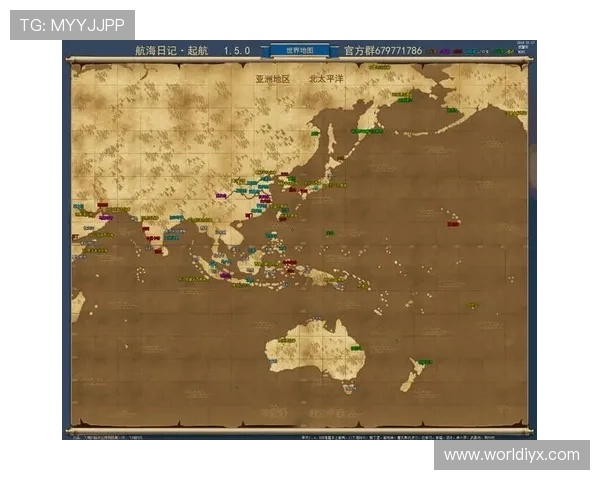This screenshot has width=600, height=480.
Task: Click the red port marker on the Hawaiian islands
Action: pos(453,224)
